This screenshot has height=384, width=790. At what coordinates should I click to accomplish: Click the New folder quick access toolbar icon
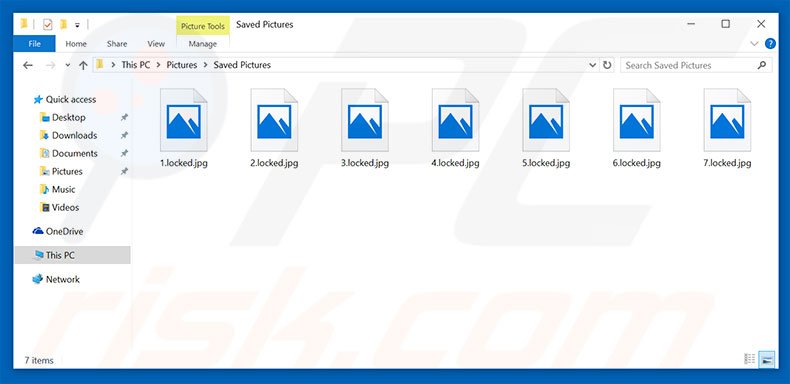click(x=63, y=24)
